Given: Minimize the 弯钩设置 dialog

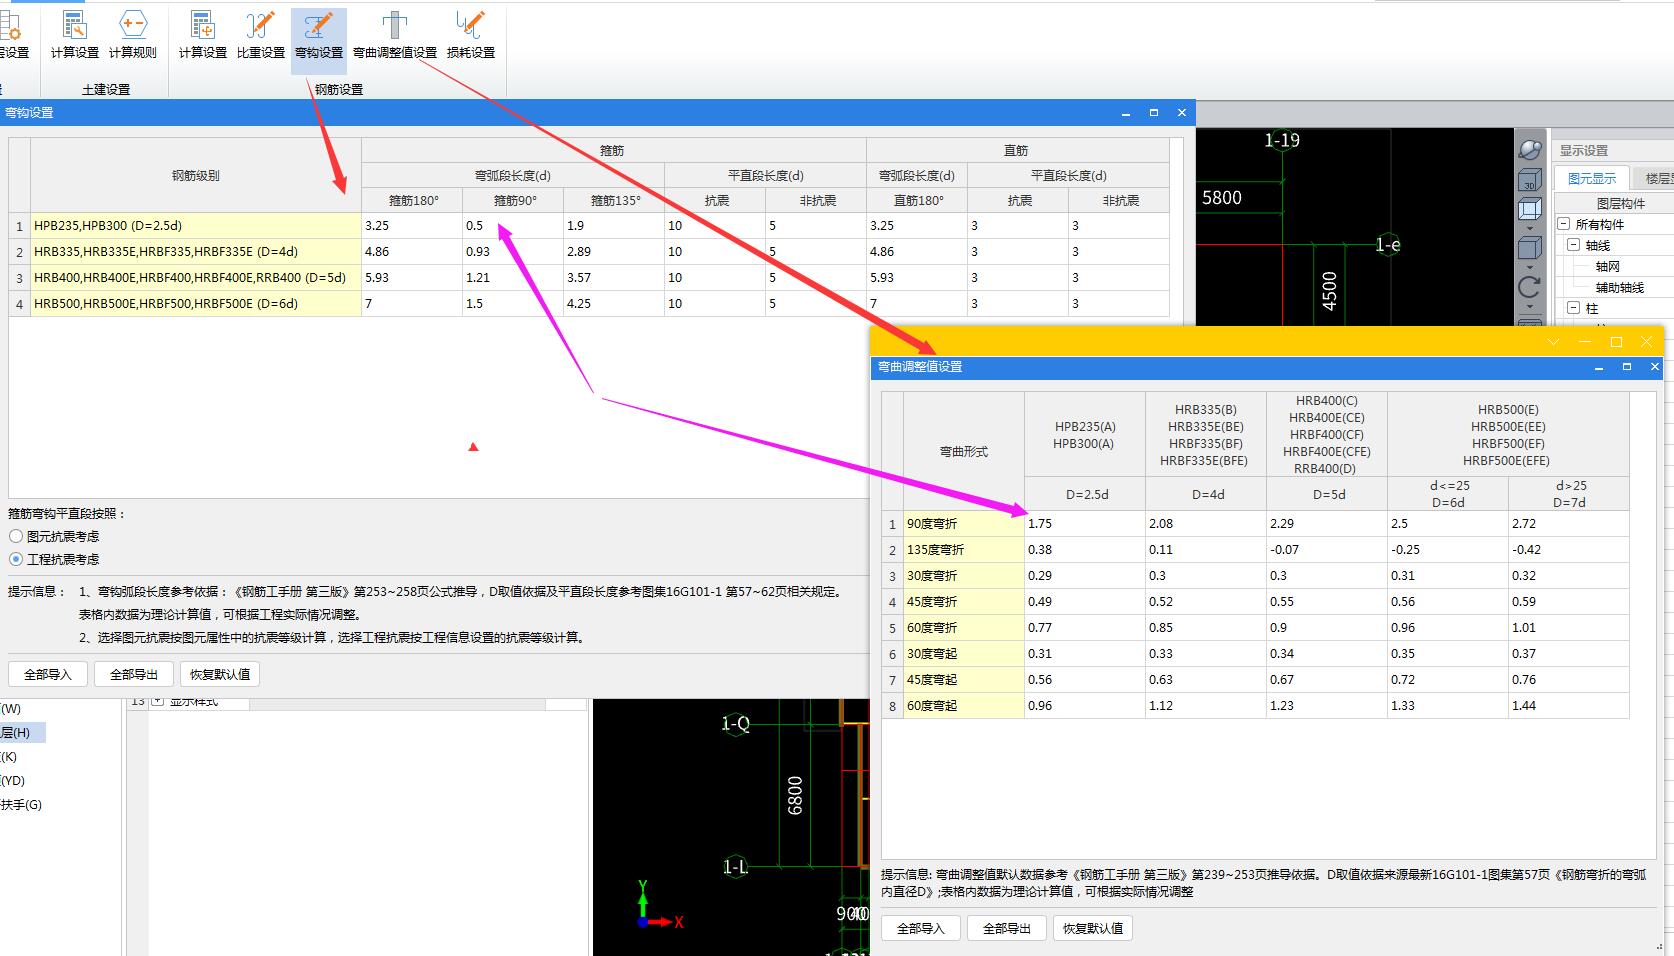Looking at the screenshot, I should tap(1126, 113).
